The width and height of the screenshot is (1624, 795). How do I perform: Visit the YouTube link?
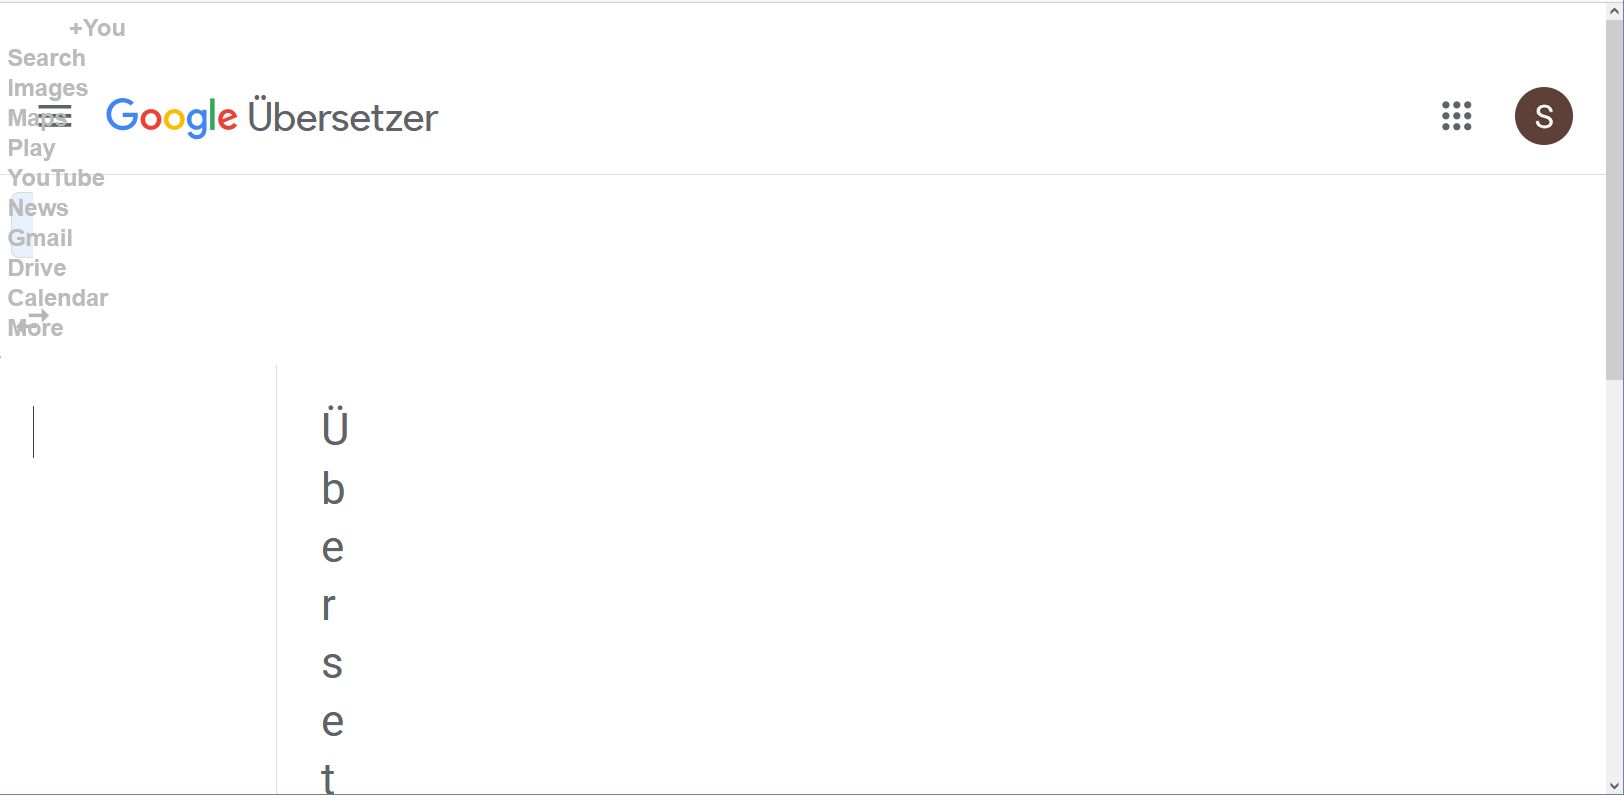pos(56,178)
